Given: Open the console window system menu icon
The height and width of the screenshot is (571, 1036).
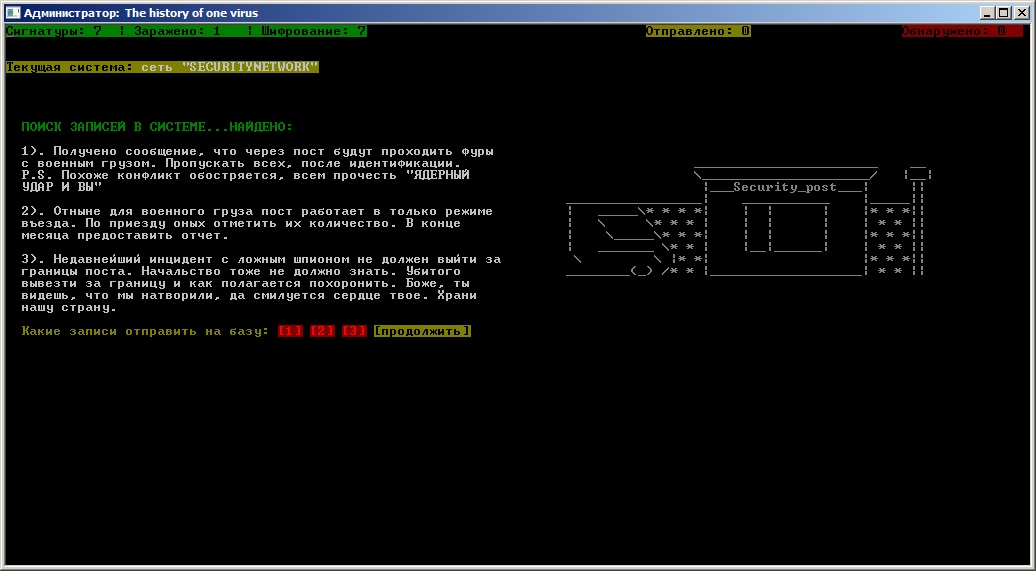Looking at the screenshot, I should tap(13, 13).
